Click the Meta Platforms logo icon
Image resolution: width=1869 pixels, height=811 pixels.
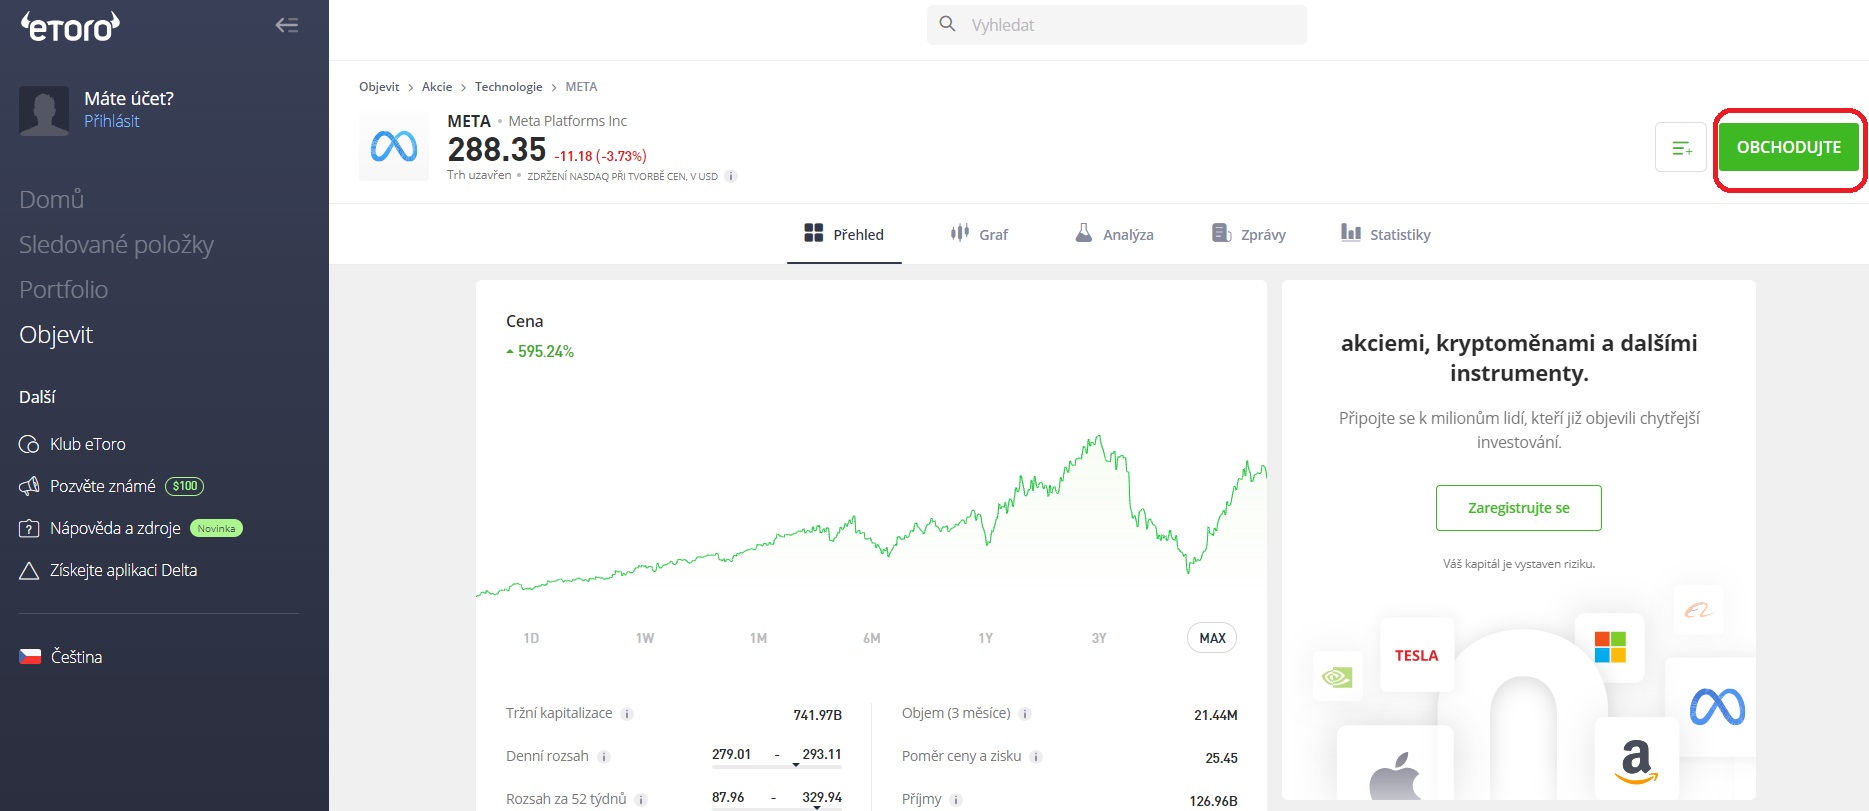(394, 147)
